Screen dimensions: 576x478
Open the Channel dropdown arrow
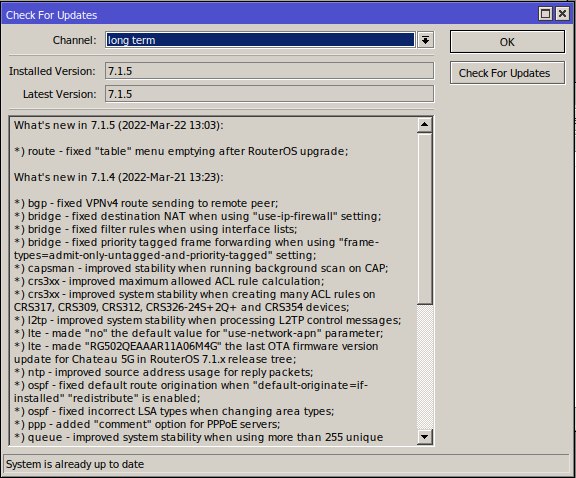(x=425, y=40)
